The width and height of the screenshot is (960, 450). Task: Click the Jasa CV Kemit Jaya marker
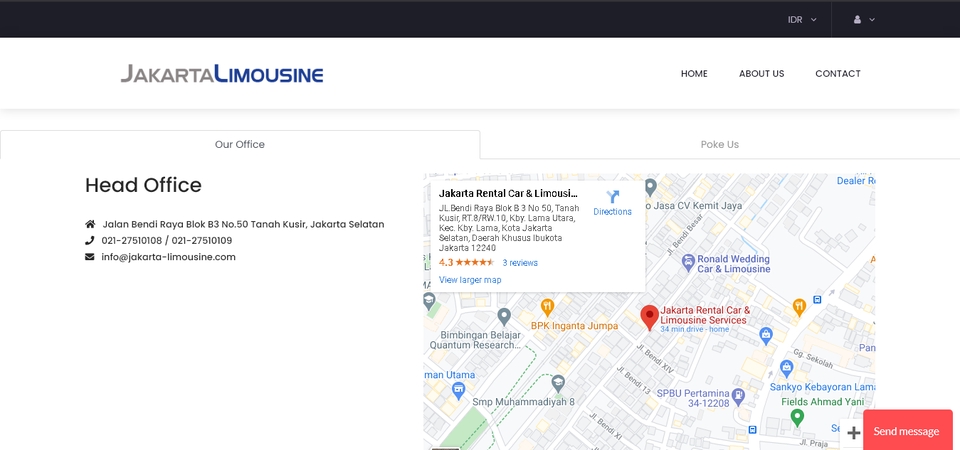[650, 187]
